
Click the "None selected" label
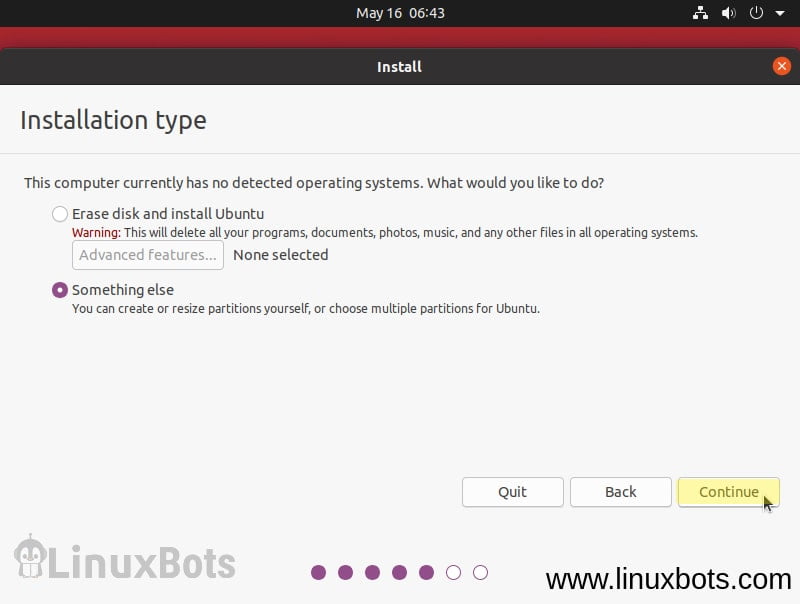(280, 255)
